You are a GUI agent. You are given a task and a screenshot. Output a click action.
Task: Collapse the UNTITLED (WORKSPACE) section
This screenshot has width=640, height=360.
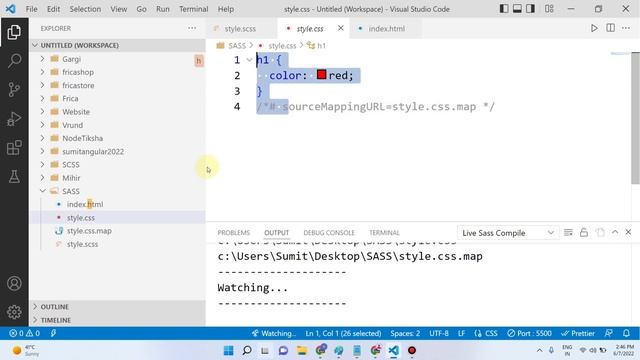click(x=117, y=45)
